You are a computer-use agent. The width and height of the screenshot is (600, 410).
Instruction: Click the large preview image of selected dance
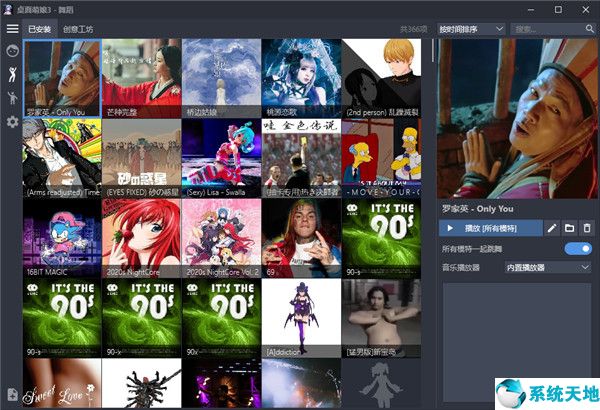point(517,118)
